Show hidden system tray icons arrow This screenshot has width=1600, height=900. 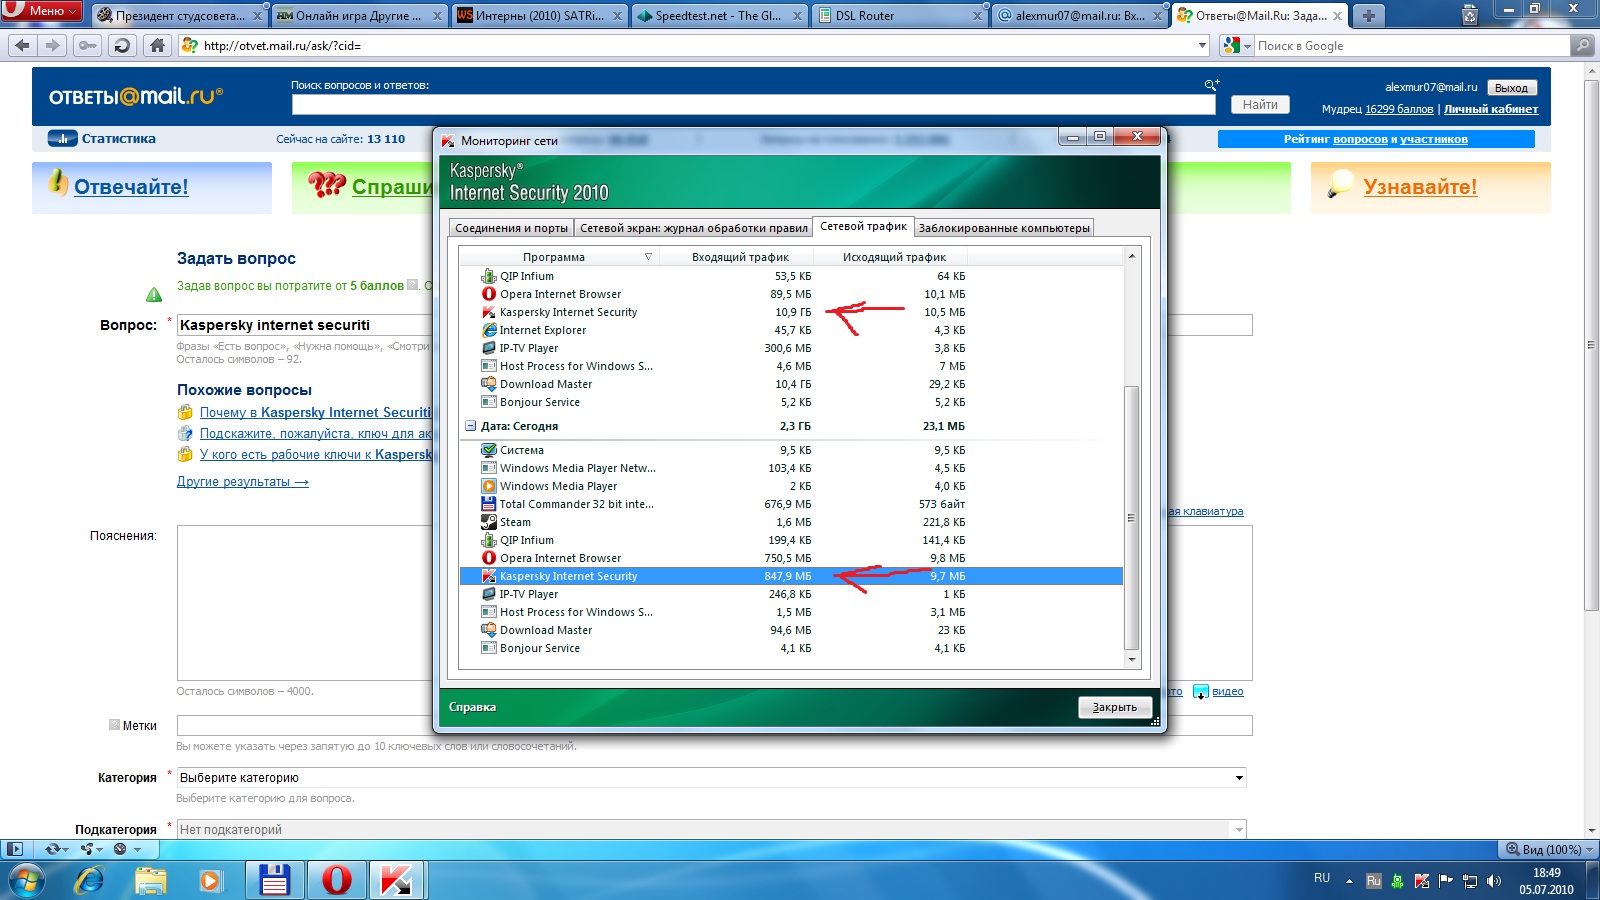click(x=1349, y=881)
